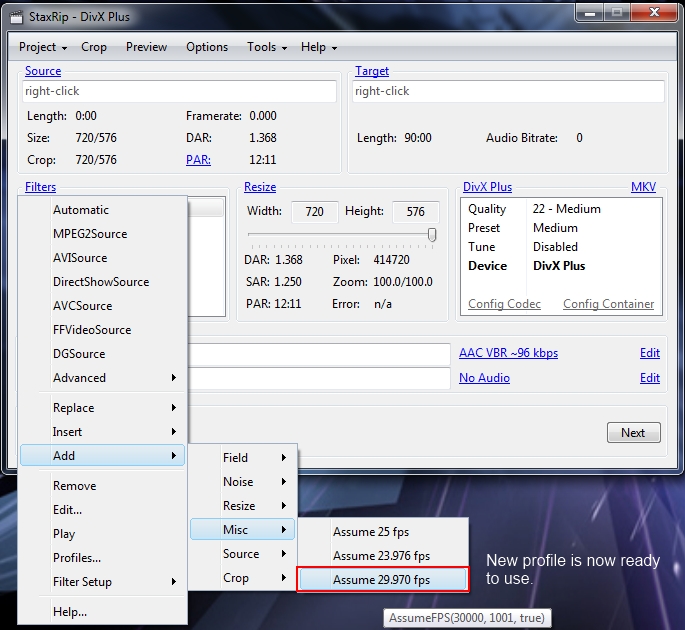
Task: Click Edit for No Audio track
Action: tap(650, 378)
